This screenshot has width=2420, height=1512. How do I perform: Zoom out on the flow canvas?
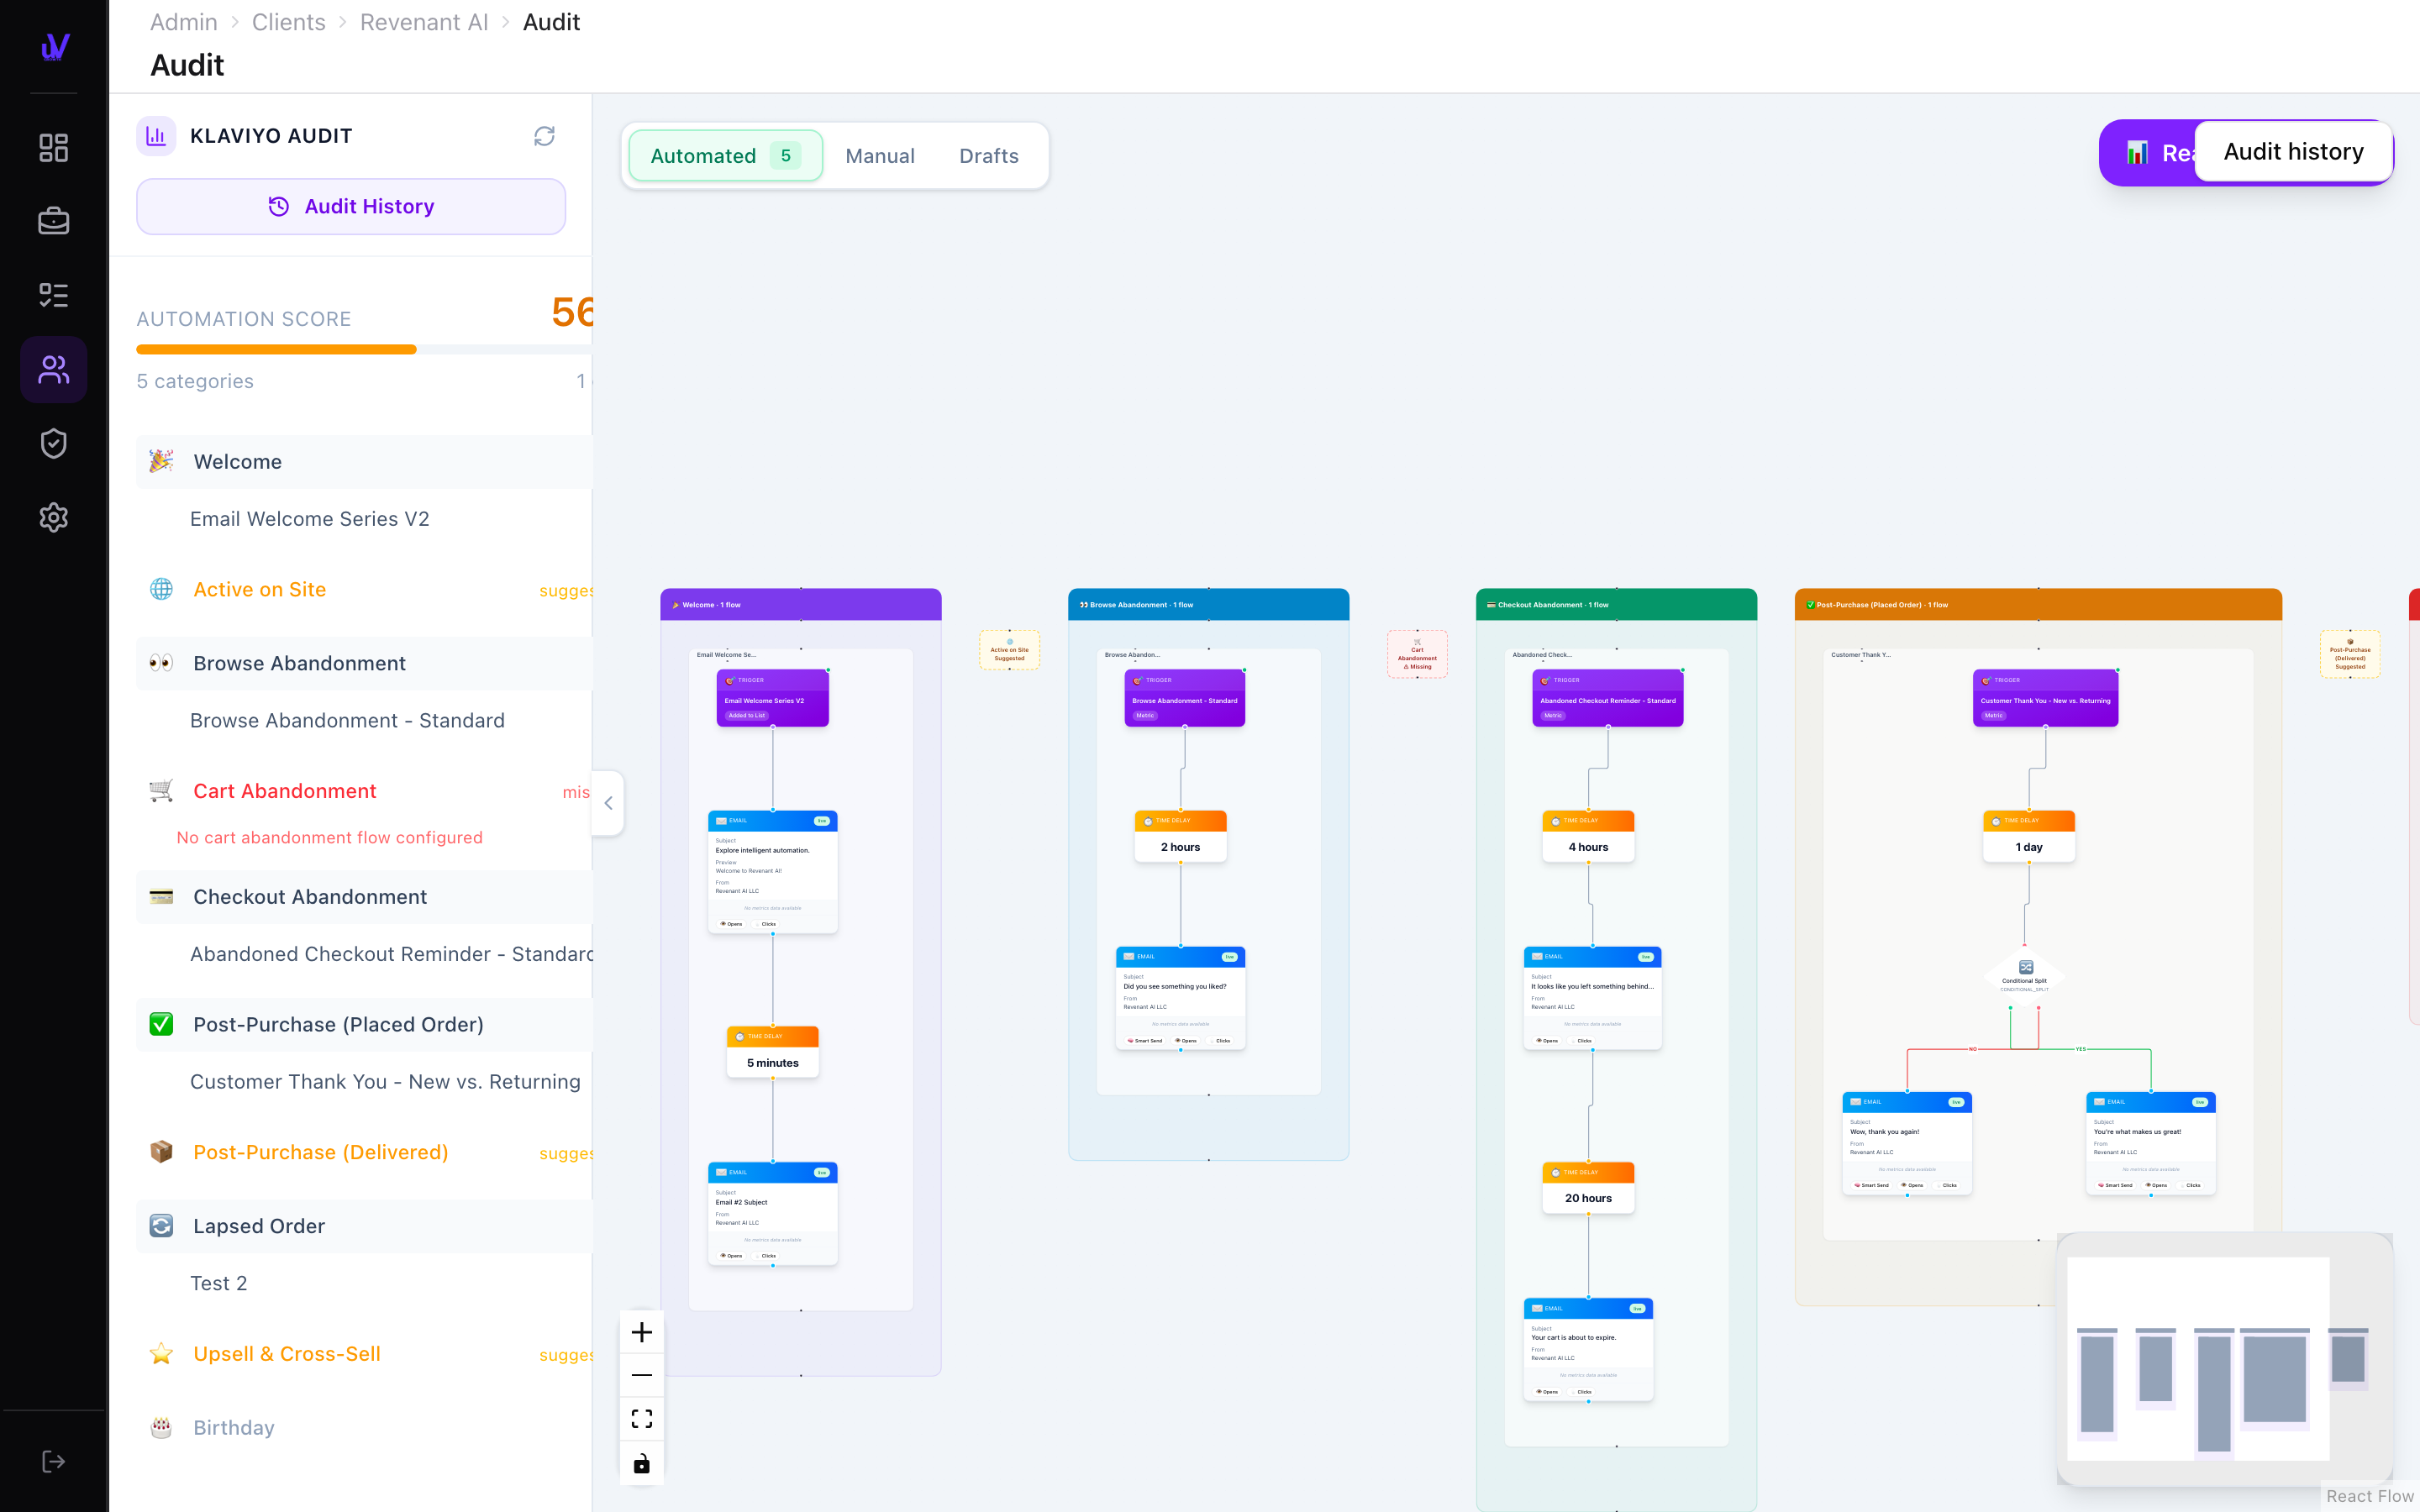642,1375
